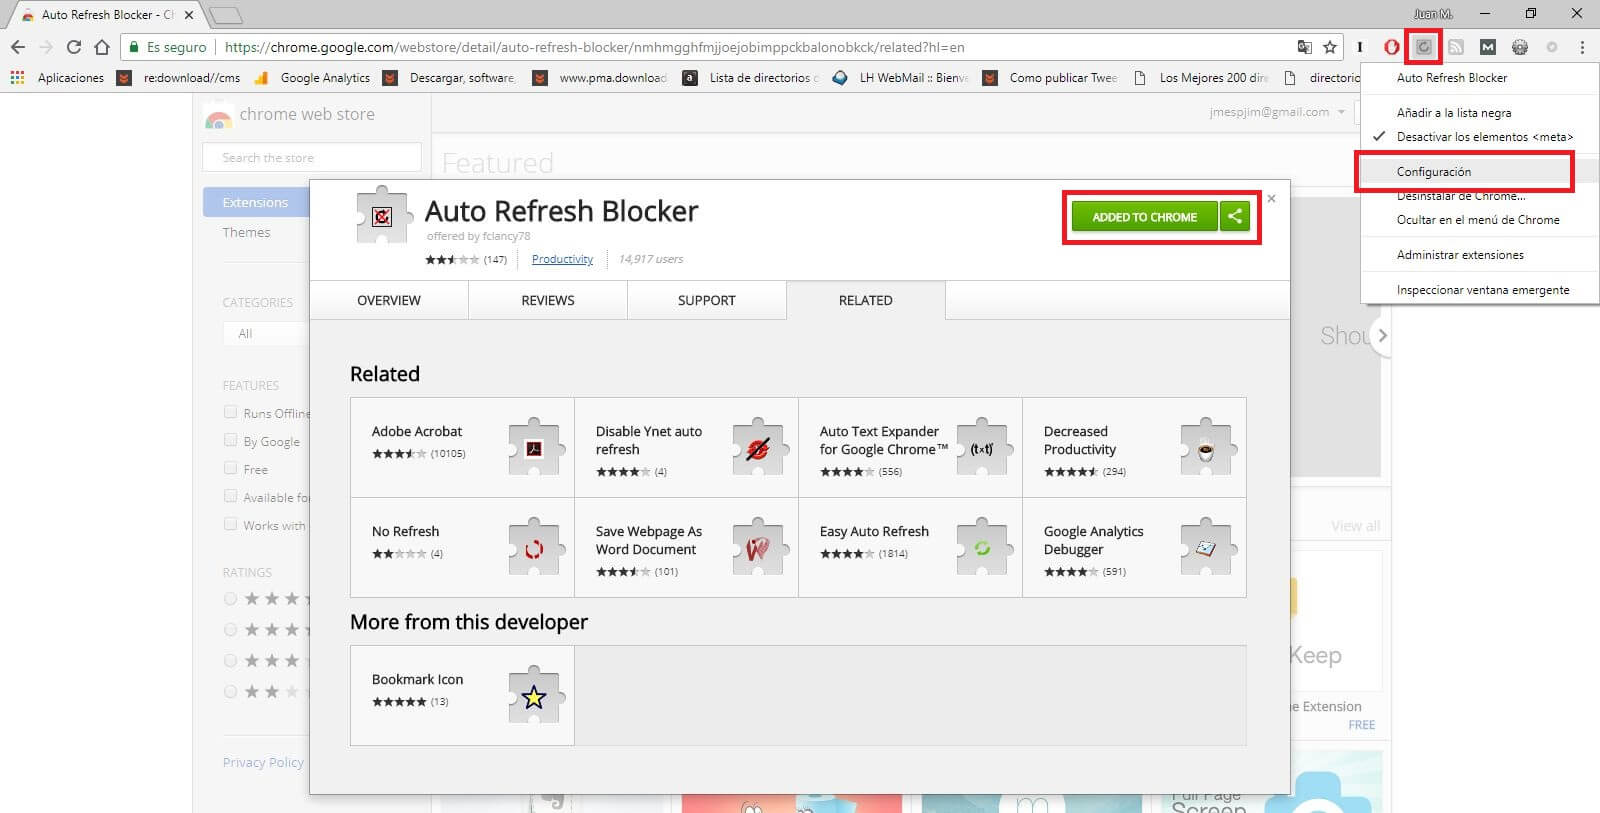
Task: Open the RSS feed extension icon
Action: click(x=1456, y=47)
